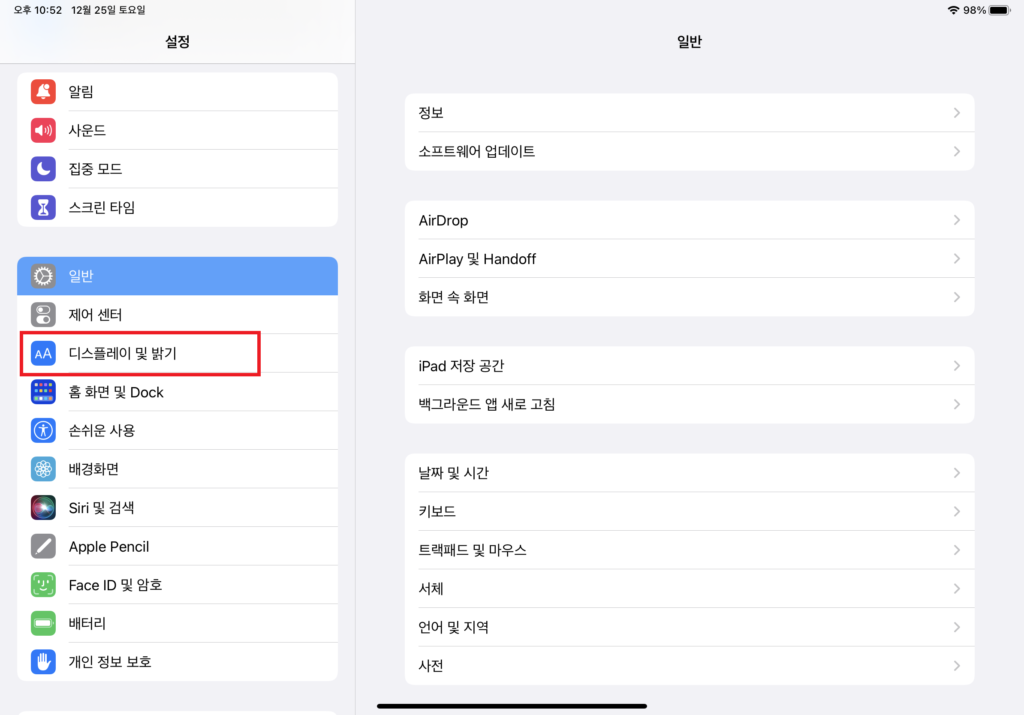
Task: Open Apple Pencil settings
Action: click(x=178, y=546)
